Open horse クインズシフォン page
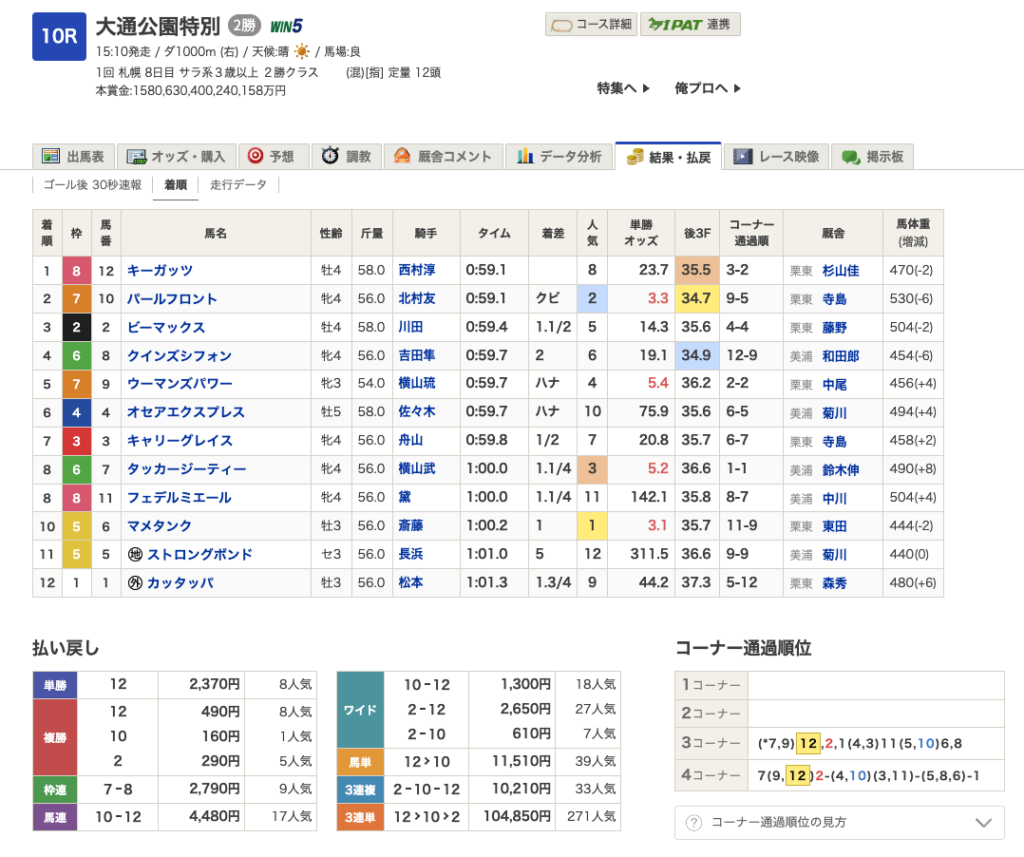Viewport: 1024px width, 857px height. click(180, 356)
